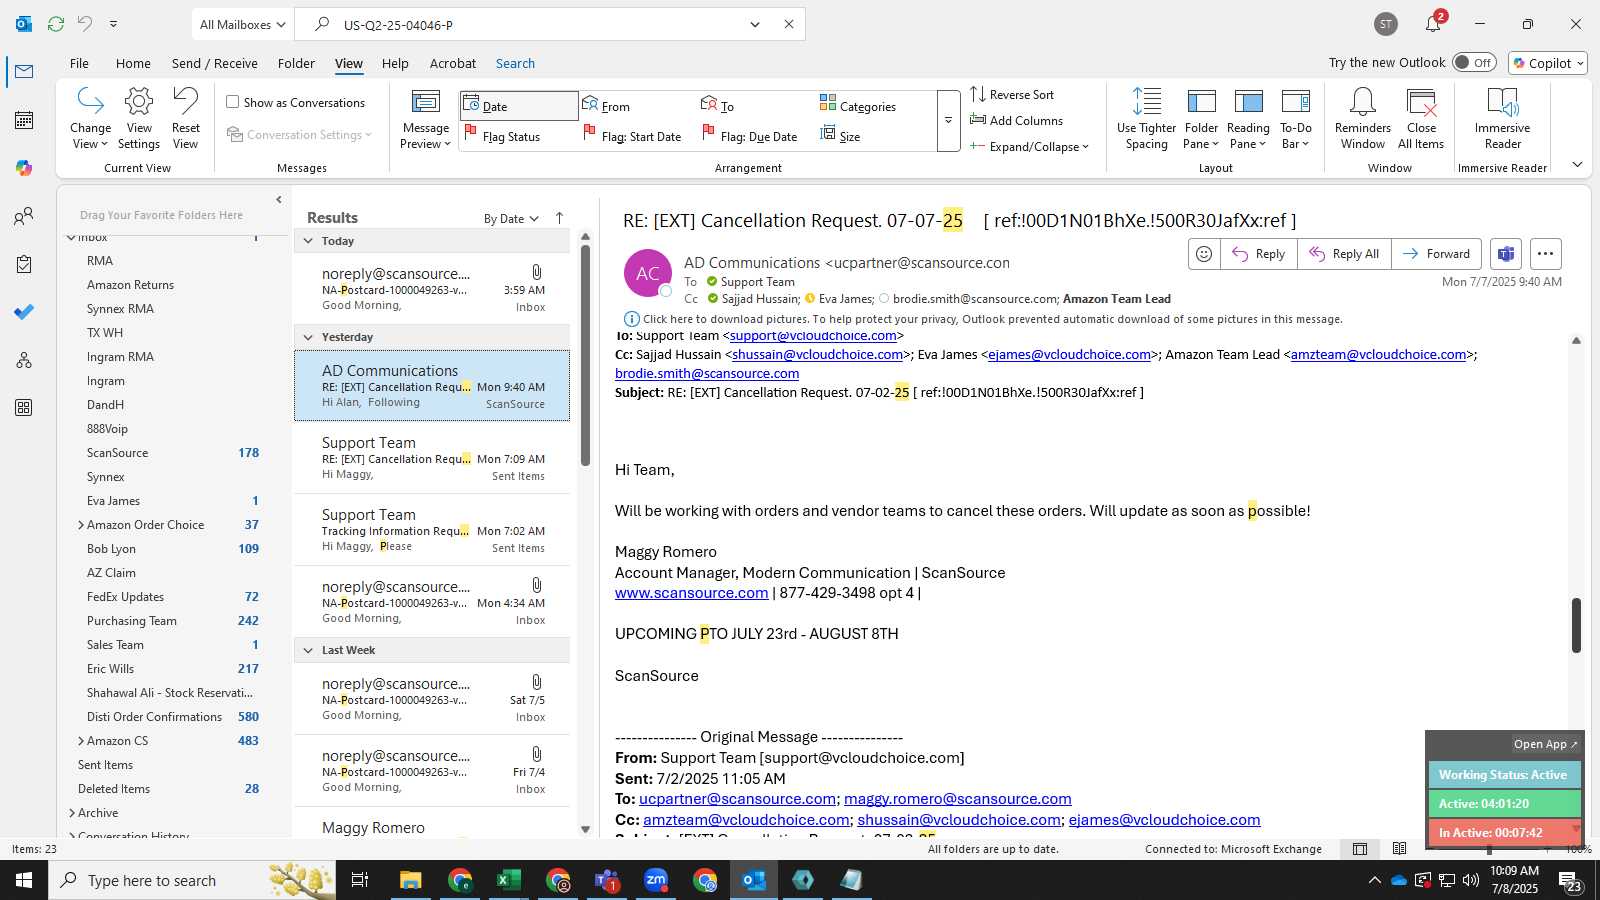Click Reply All button

coord(1344,254)
